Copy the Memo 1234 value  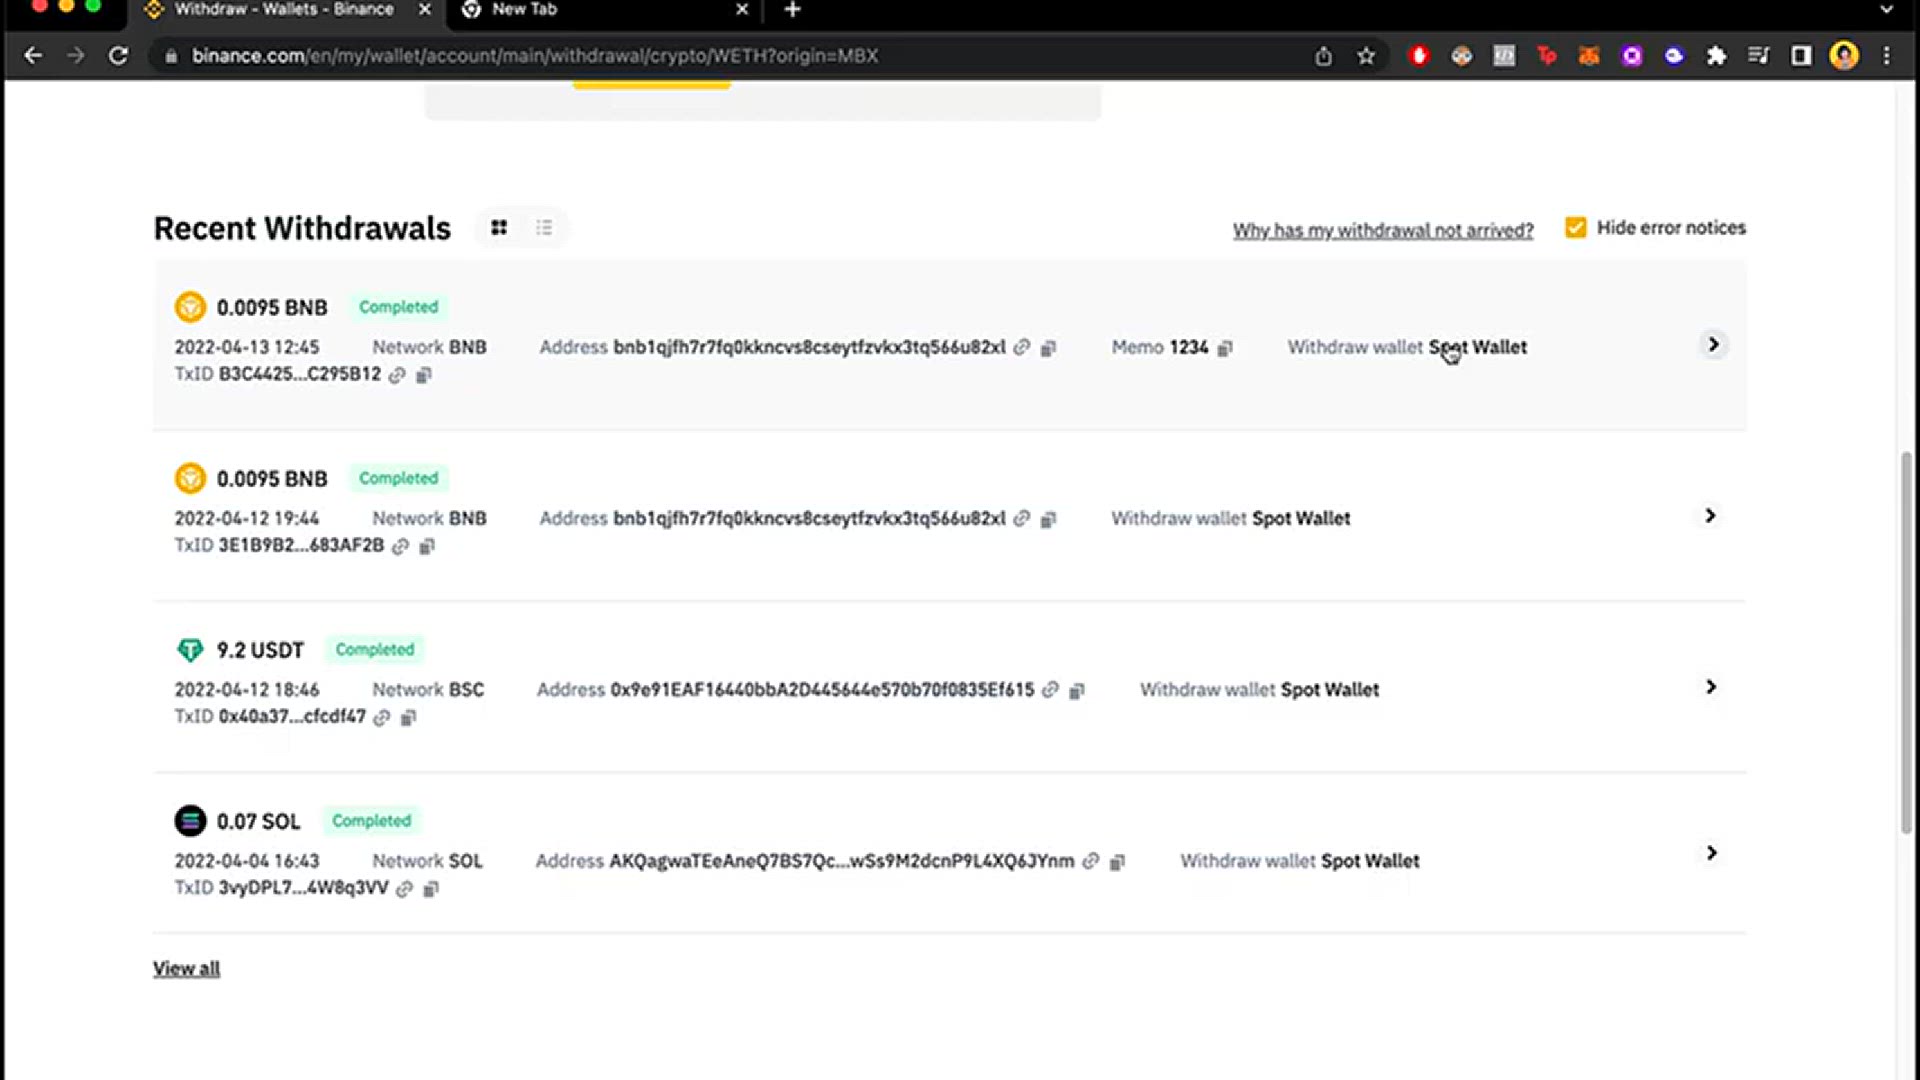[x=1225, y=348]
